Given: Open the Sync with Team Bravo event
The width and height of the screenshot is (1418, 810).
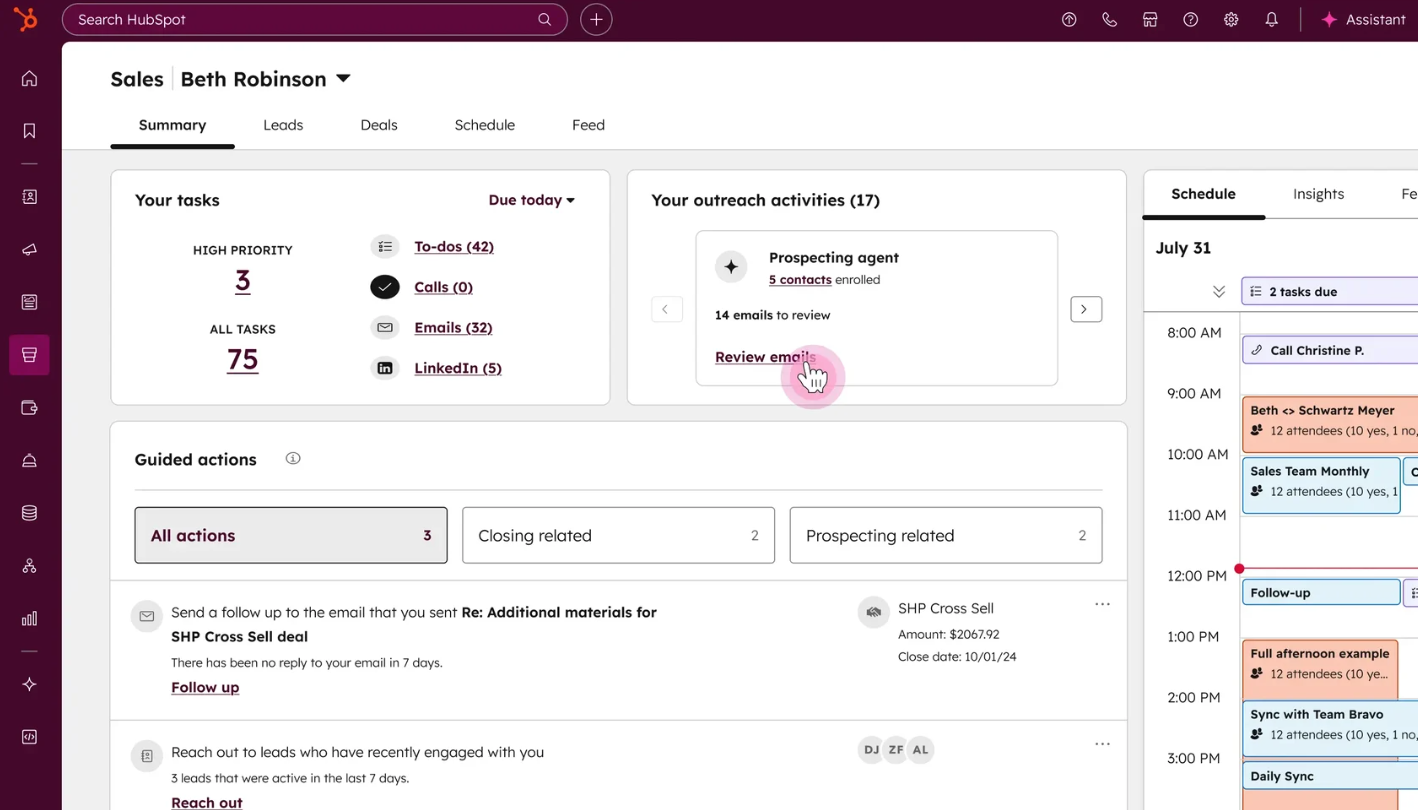Looking at the screenshot, I should coord(1330,729).
